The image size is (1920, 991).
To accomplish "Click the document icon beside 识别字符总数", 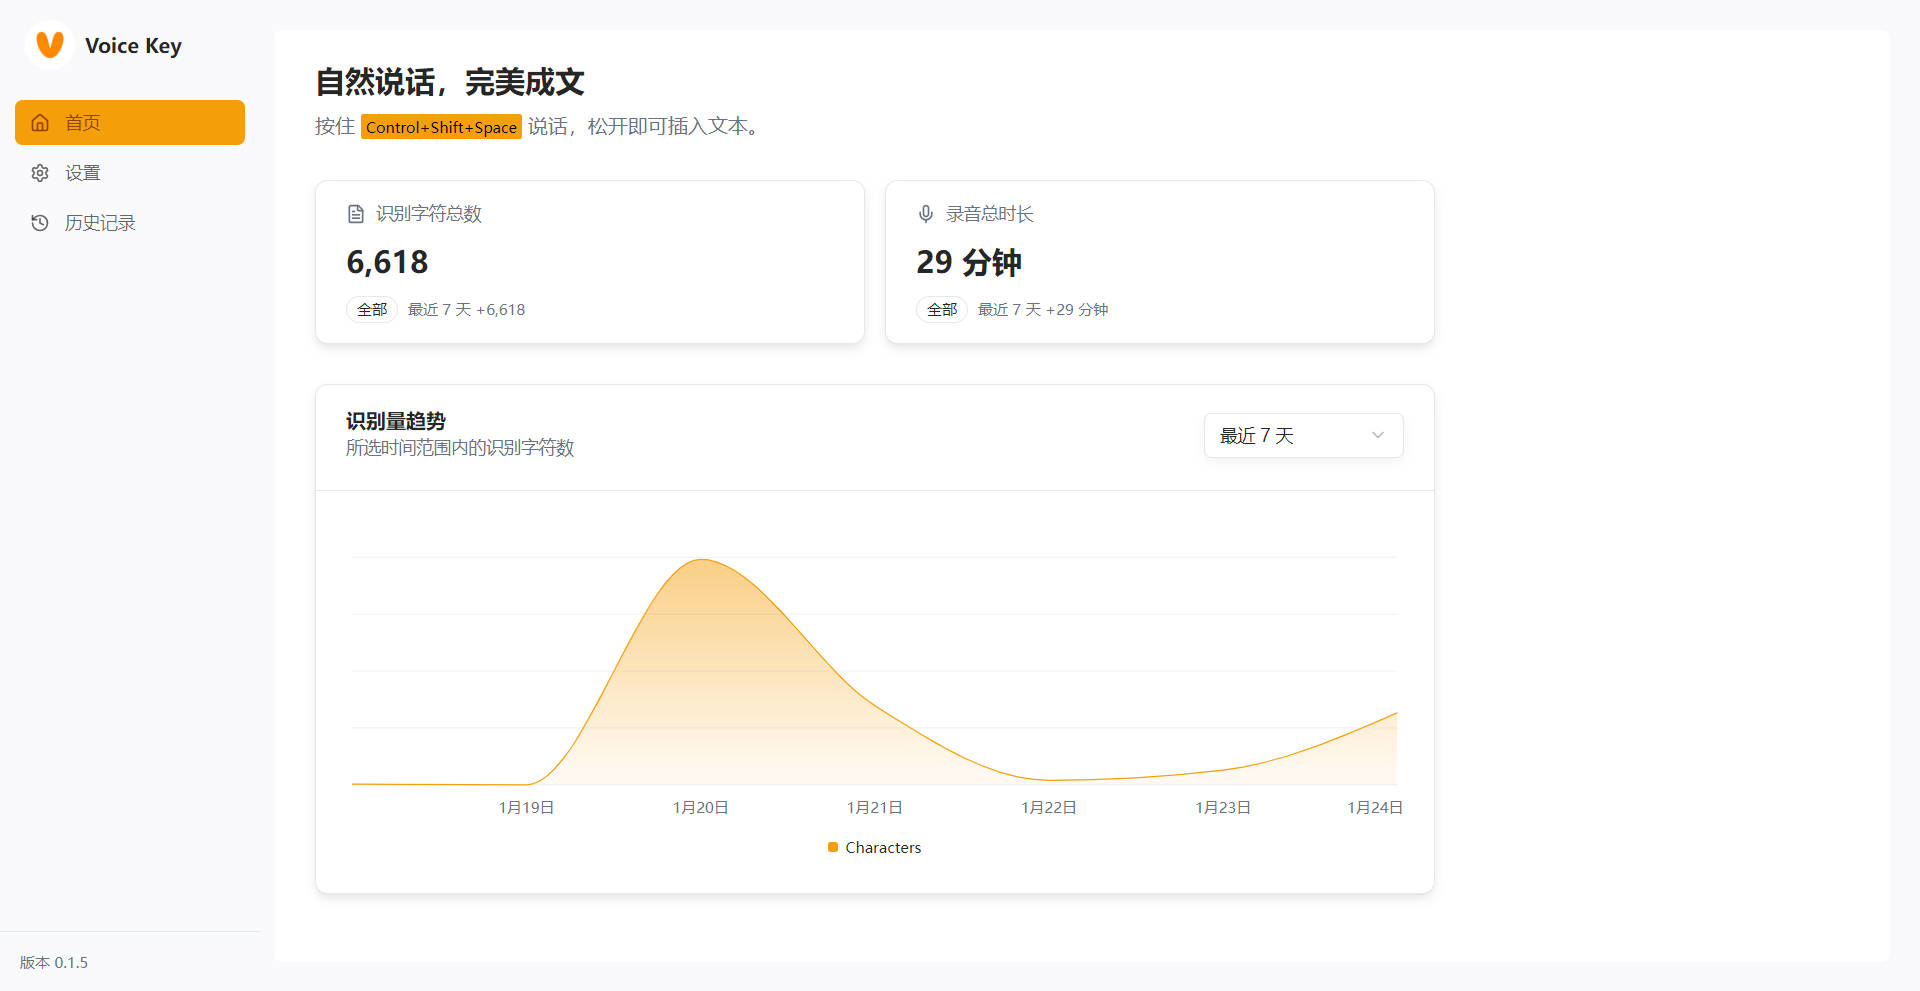I will (356, 214).
